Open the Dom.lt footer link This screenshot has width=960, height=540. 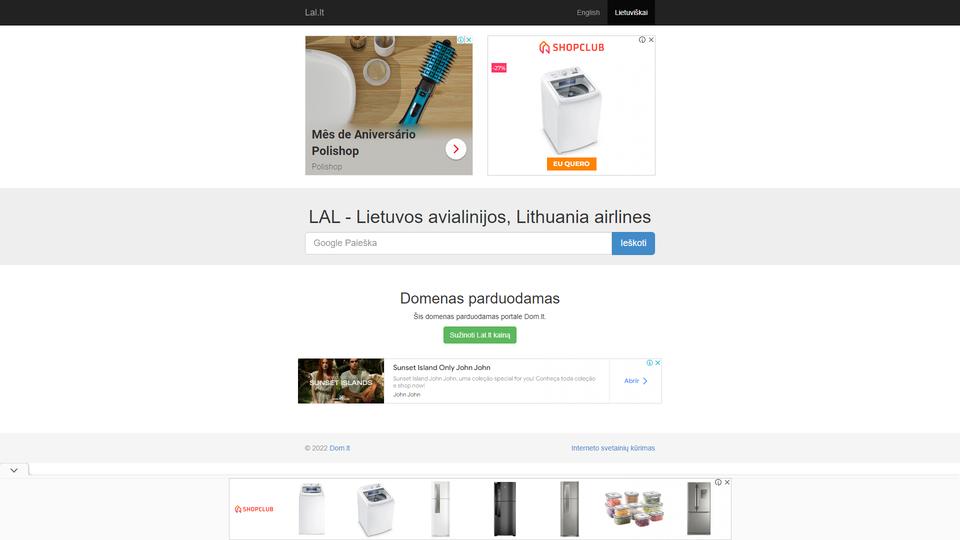(340, 448)
